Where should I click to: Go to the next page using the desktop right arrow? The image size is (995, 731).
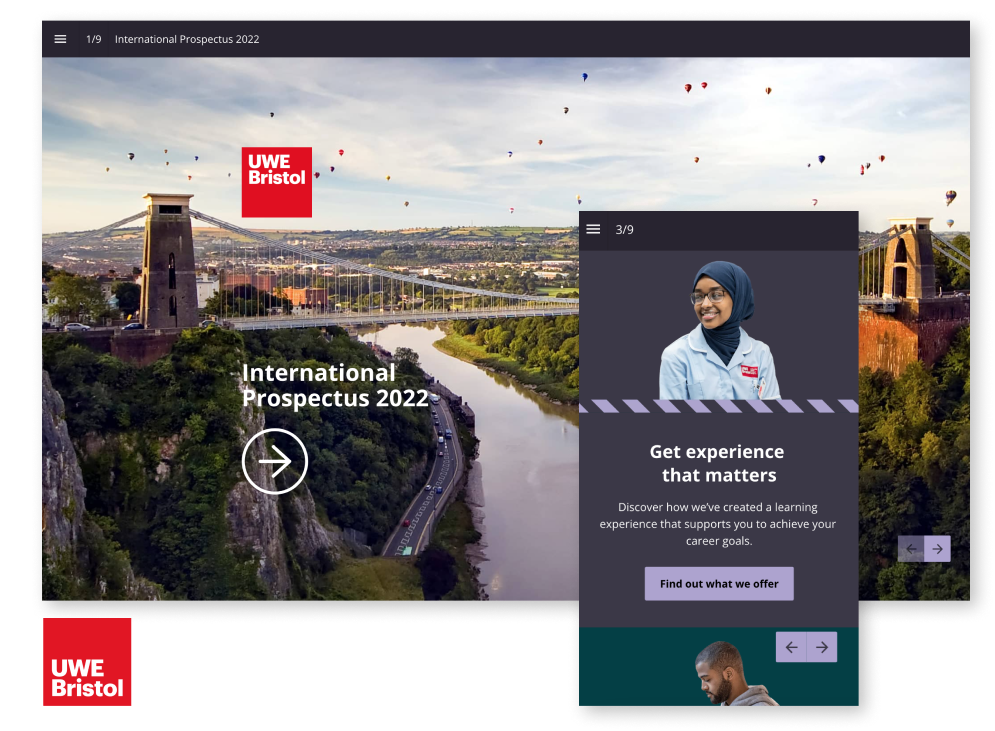pos(937,548)
